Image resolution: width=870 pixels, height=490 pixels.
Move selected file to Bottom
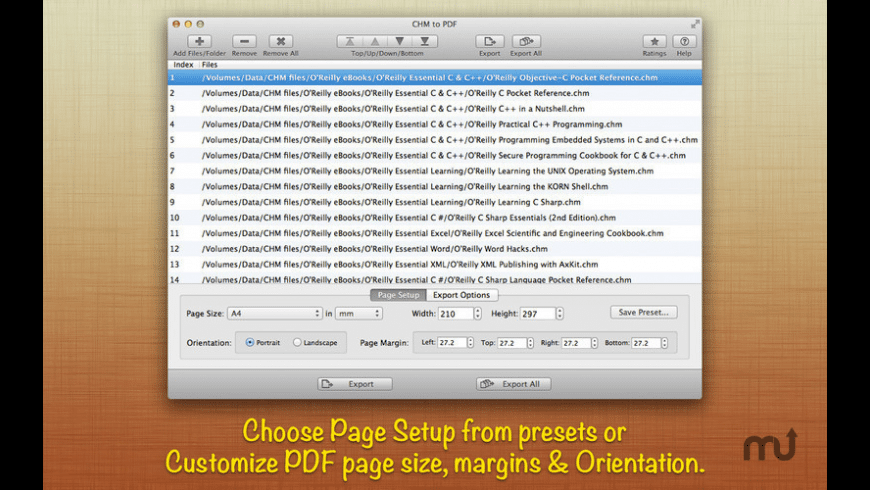coord(424,42)
